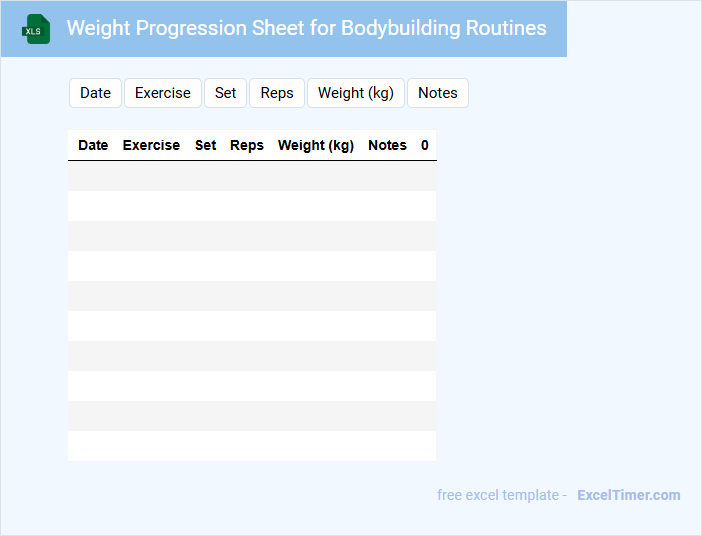Click the Reps column header in table
This screenshot has width=702, height=536.
click(x=247, y=145)
